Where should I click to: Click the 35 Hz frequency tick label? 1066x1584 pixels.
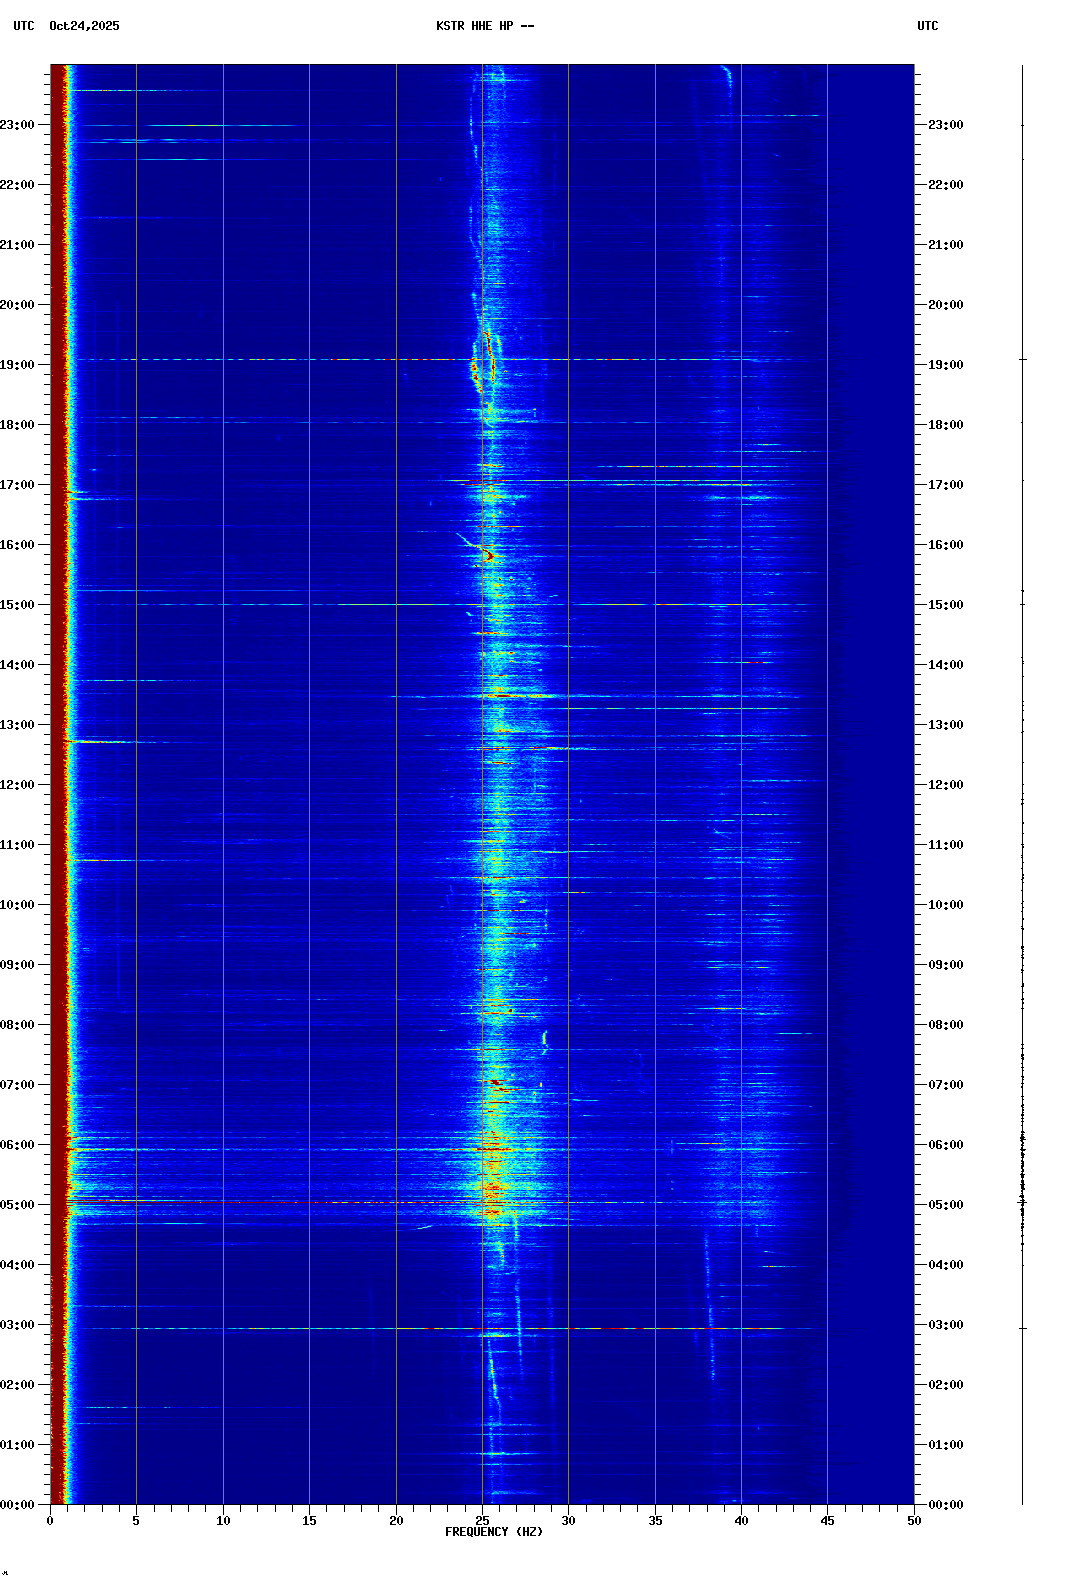click(655, 1521)
